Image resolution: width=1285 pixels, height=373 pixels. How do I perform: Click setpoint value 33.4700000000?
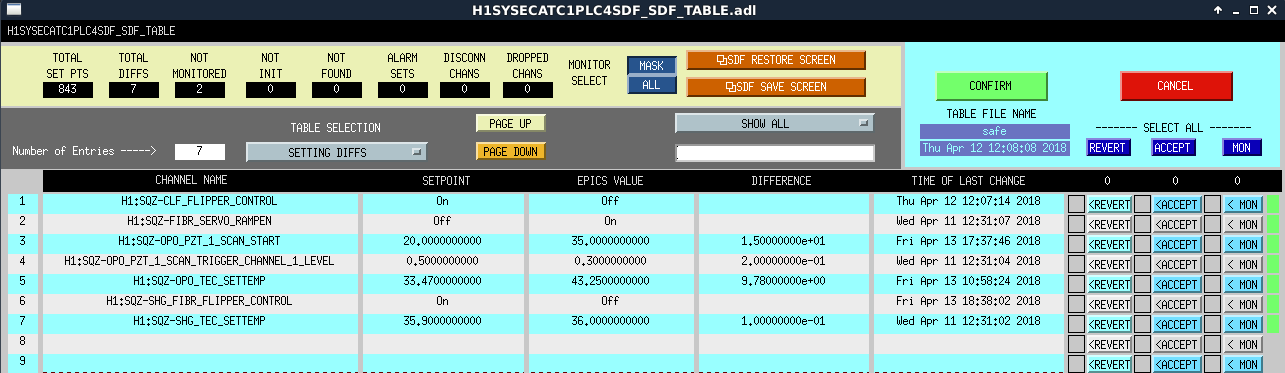click(443, 281)
